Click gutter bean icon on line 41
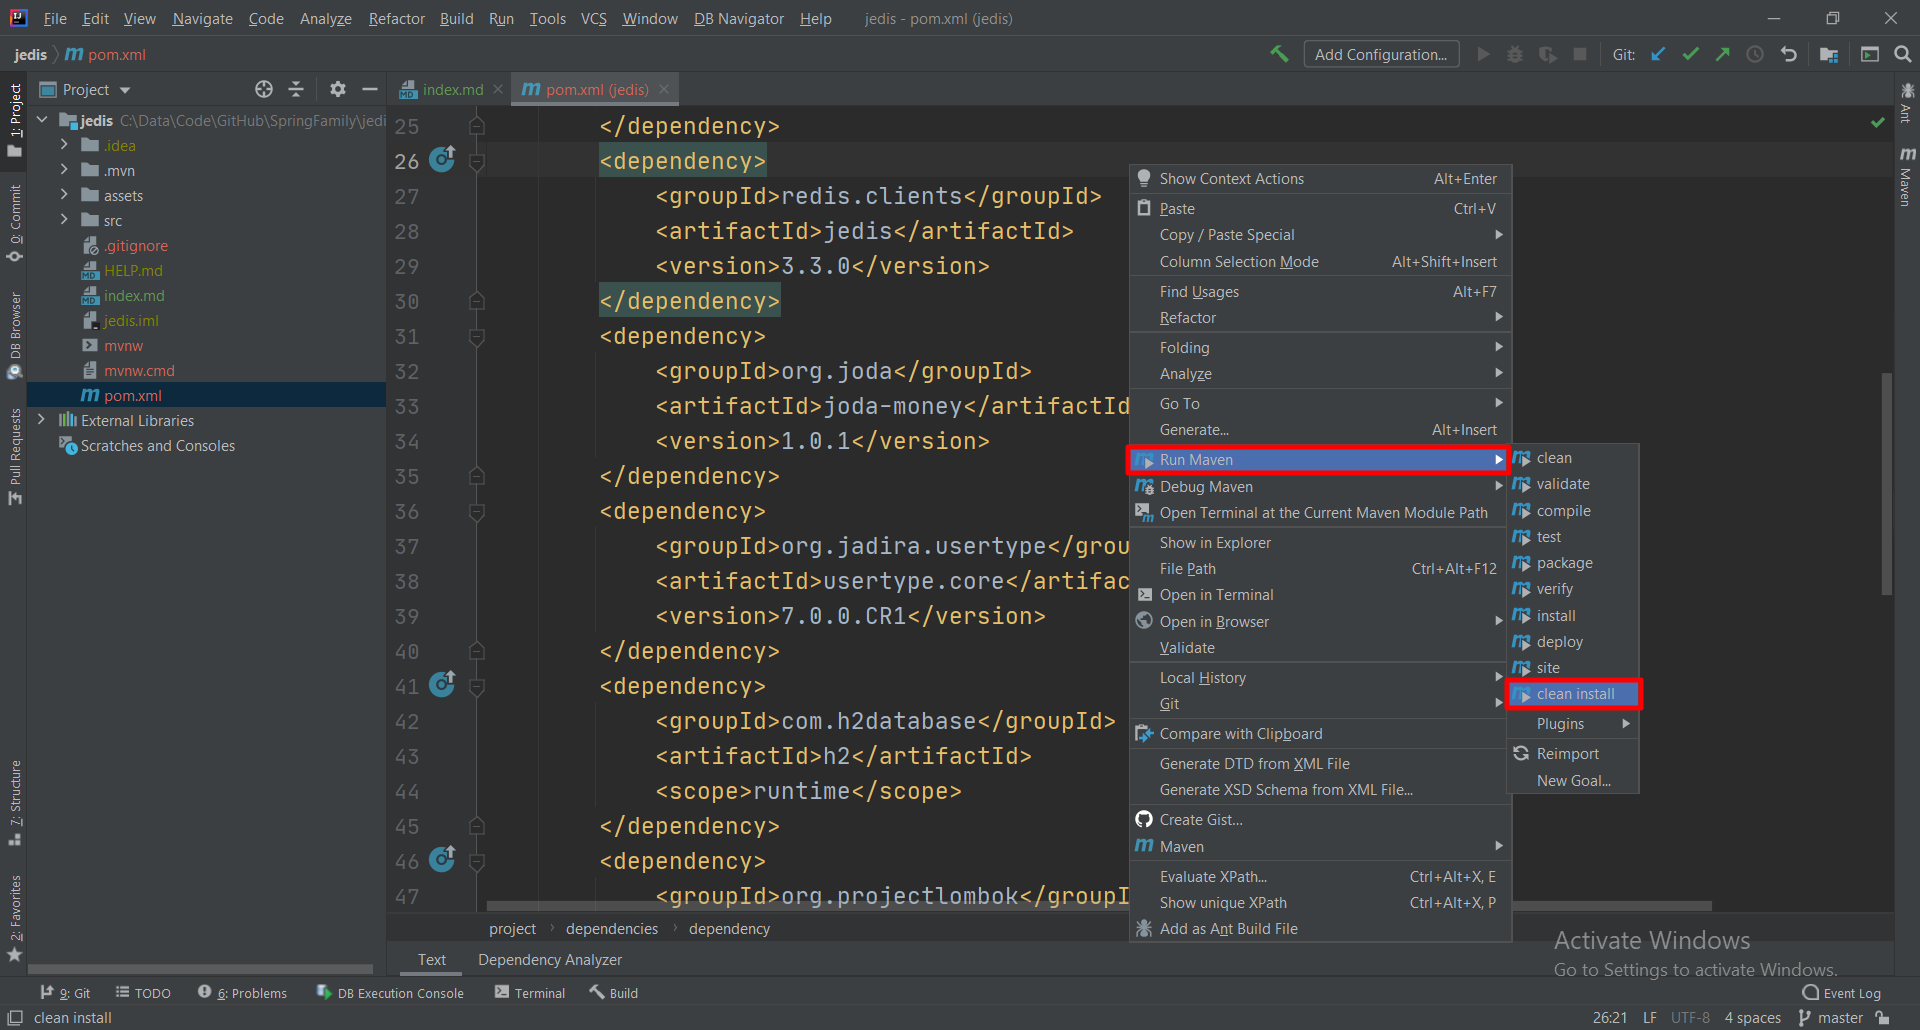The width and height of the screenshot is (1920, 1030). click(x=442, y=684)
